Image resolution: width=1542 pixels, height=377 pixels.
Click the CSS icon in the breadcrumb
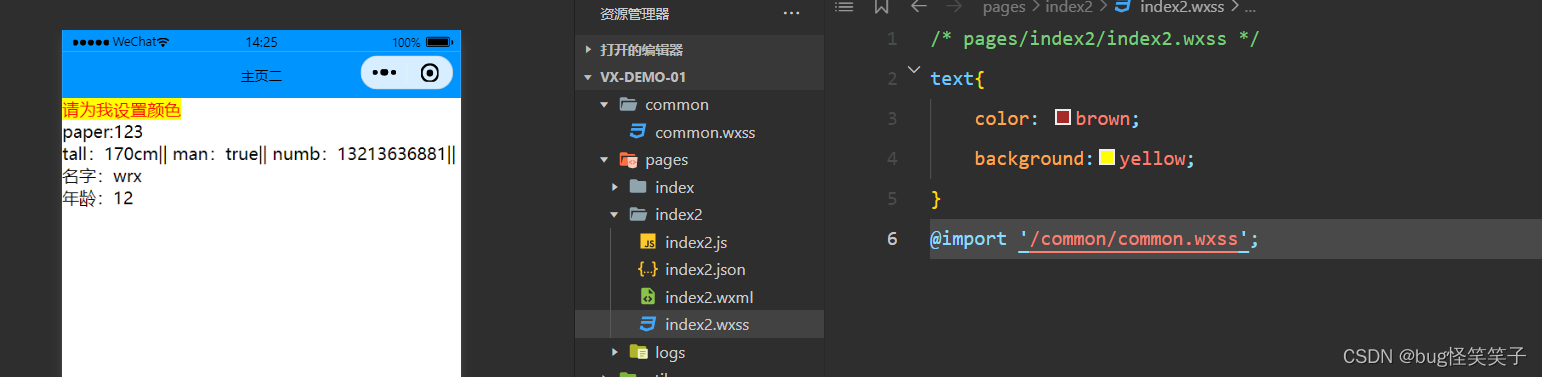point(1122,7)
